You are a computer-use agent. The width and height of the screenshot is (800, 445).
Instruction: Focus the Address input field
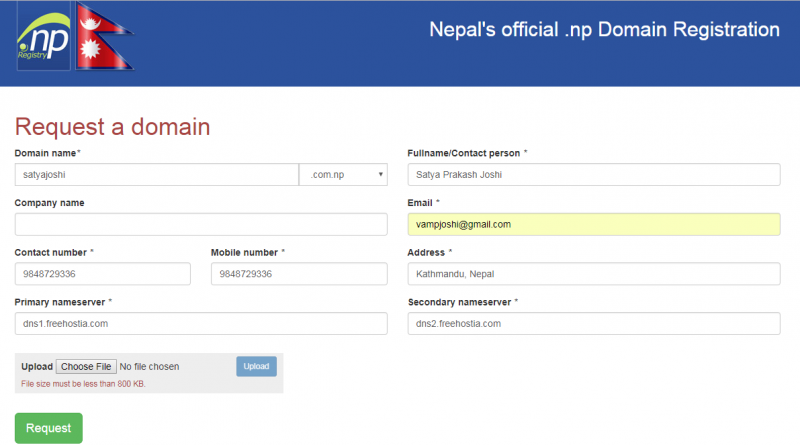tap(594, 274)
